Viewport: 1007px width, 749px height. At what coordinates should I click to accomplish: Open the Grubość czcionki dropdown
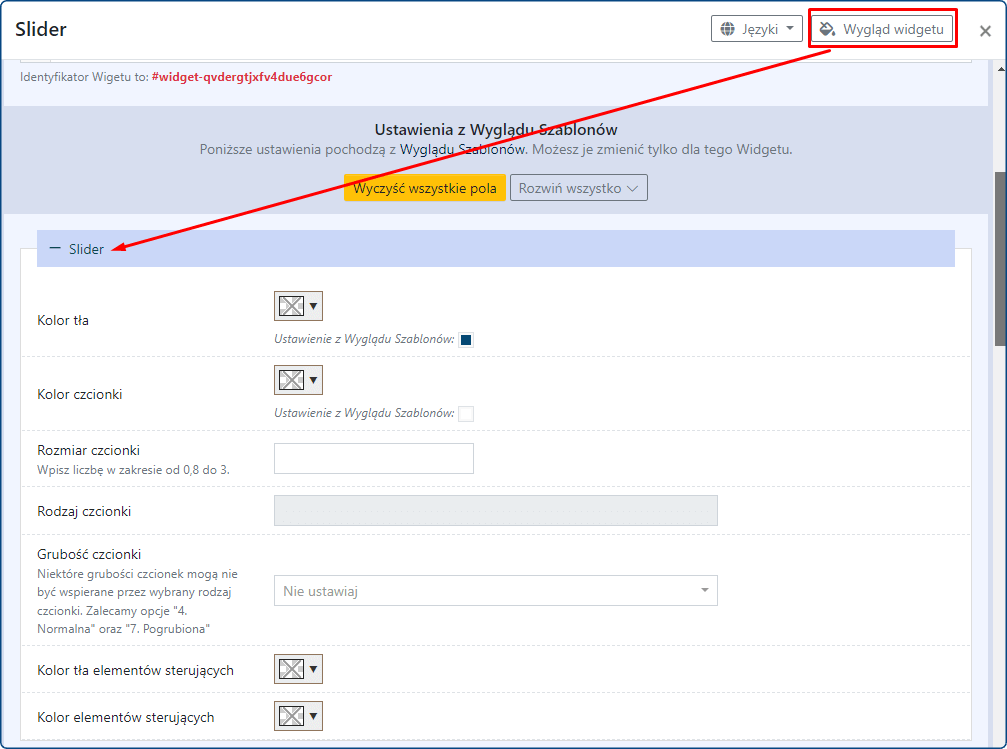click(495, 590)
